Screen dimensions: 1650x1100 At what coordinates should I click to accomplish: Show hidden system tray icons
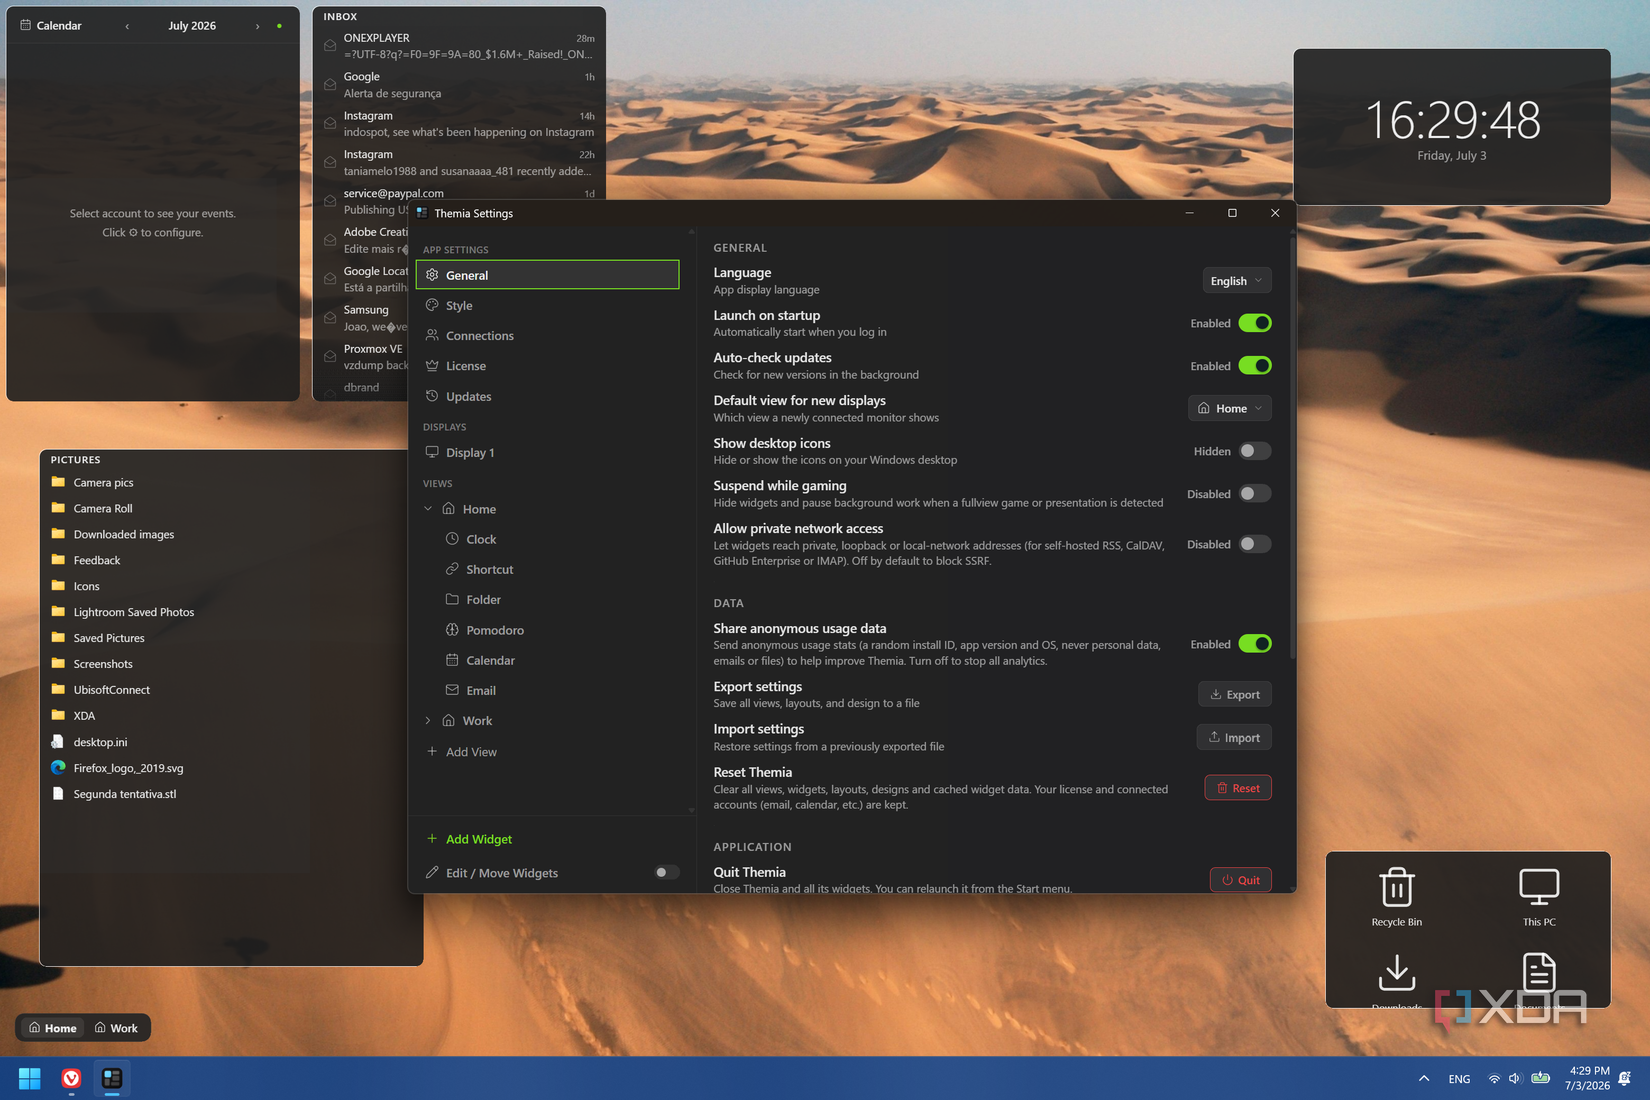1424,1079
